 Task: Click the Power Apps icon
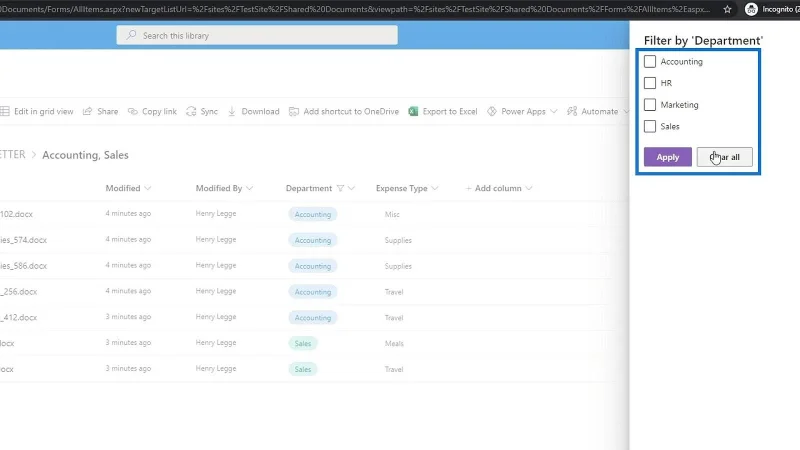(x=491, y=111)
